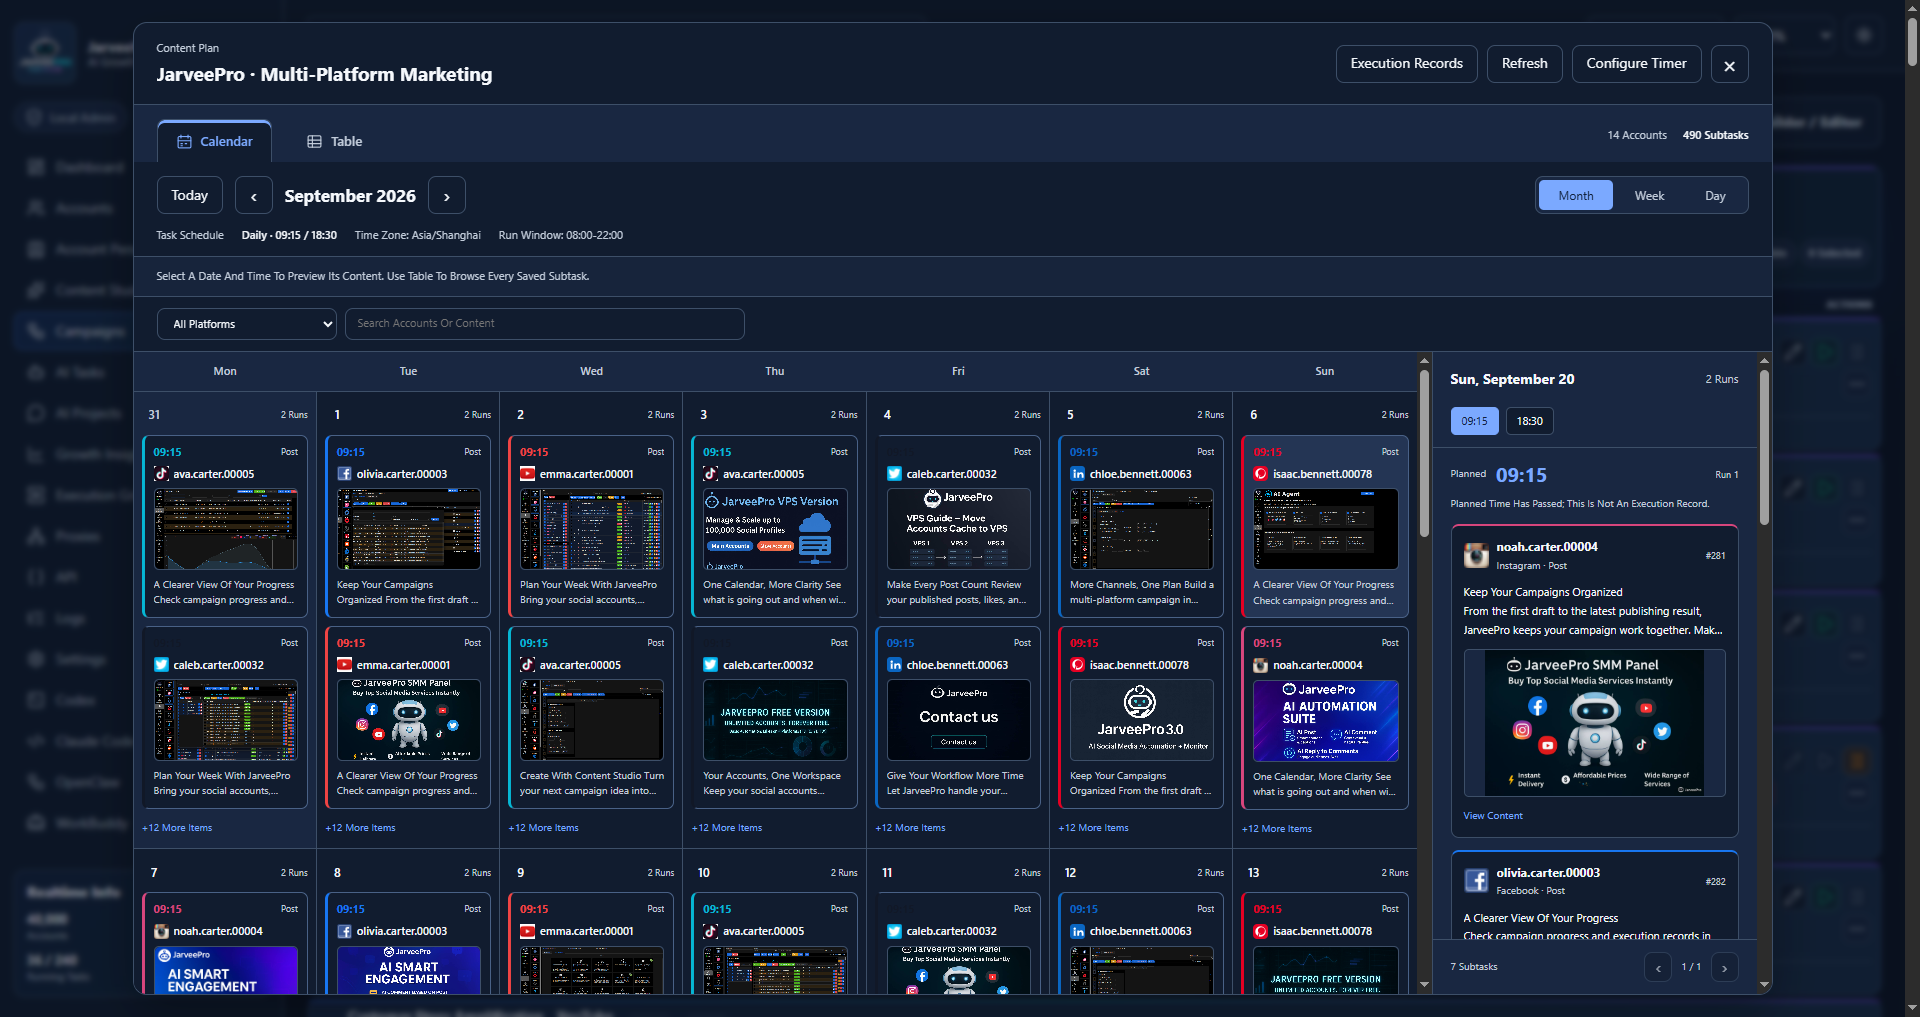Click Pinterest icon for isaac.bennett.00078 on Sunday 6

(1261, 474)
